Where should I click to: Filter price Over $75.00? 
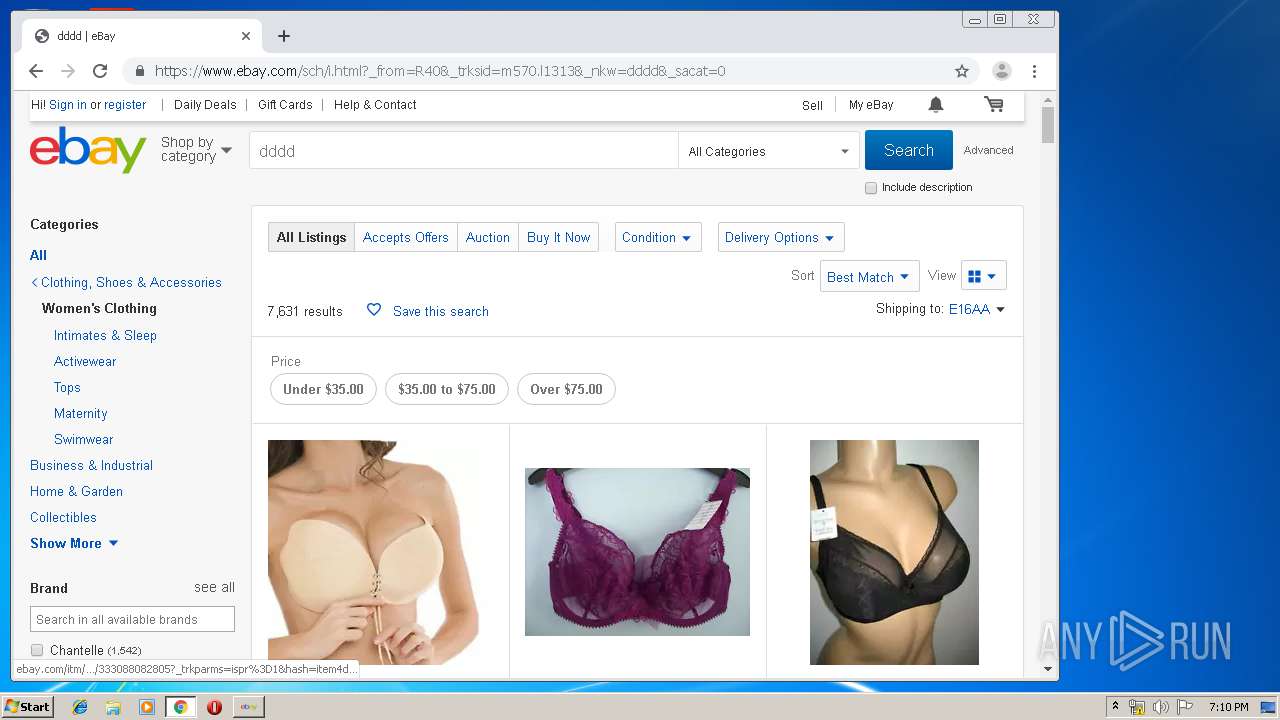566,389
